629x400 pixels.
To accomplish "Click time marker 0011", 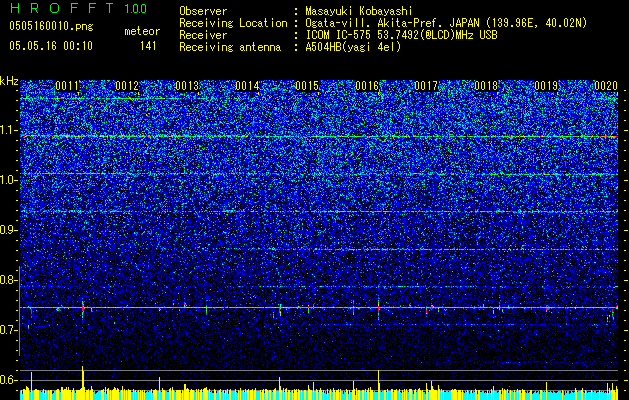I will click(67, 86).
